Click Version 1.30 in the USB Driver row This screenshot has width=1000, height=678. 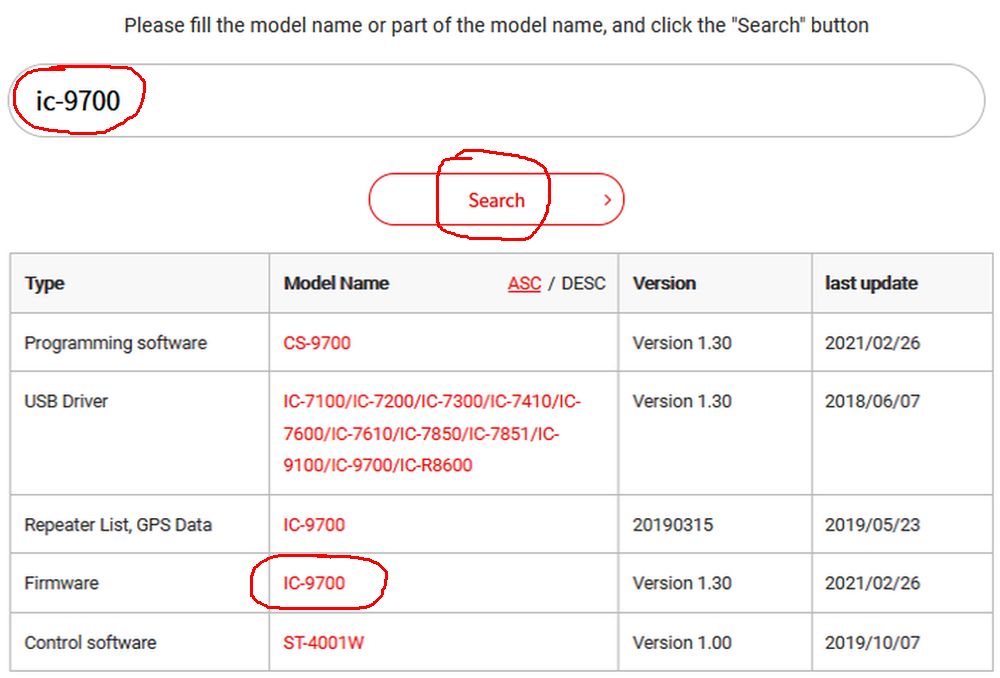click(682, 401)
